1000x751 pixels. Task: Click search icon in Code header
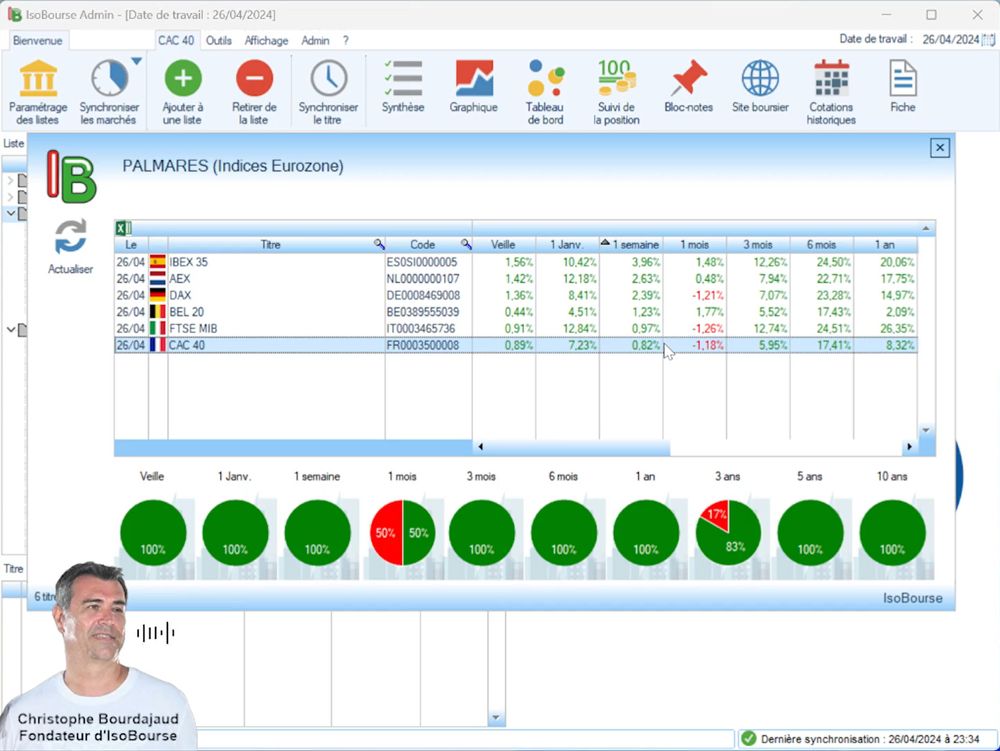(466, 244)
